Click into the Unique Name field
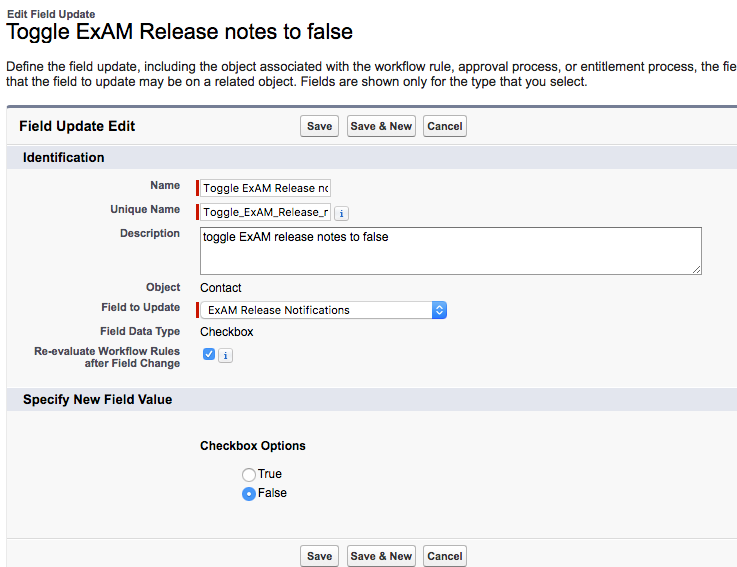This screenshot has width=737, height=567. tap(266, 212)
